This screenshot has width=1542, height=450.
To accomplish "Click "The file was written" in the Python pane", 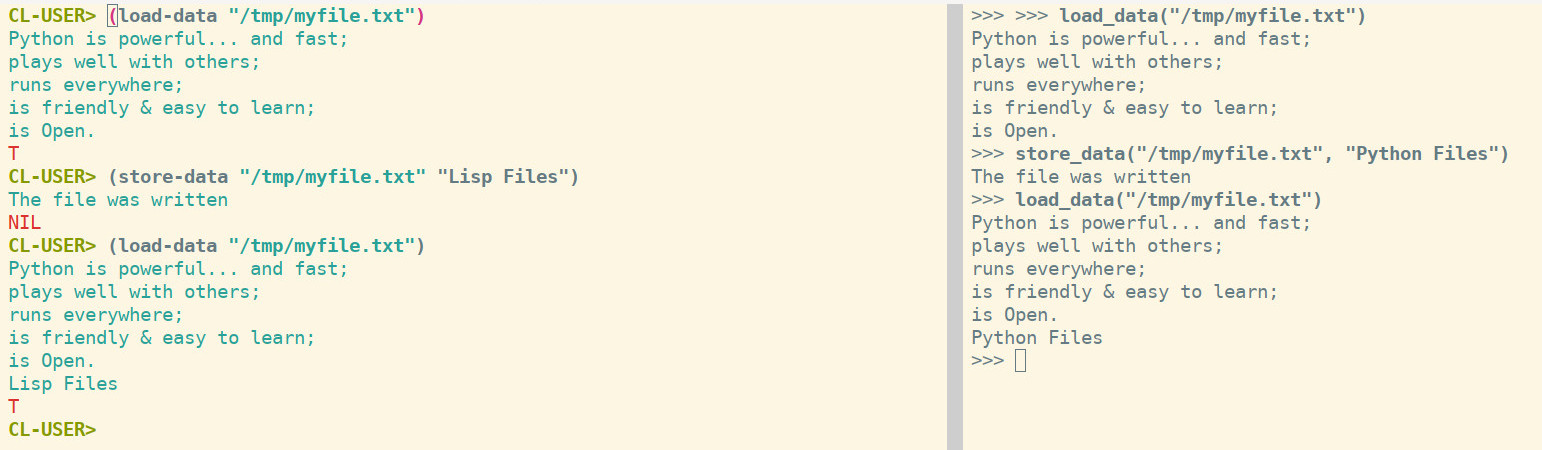I will [1081, 177].
